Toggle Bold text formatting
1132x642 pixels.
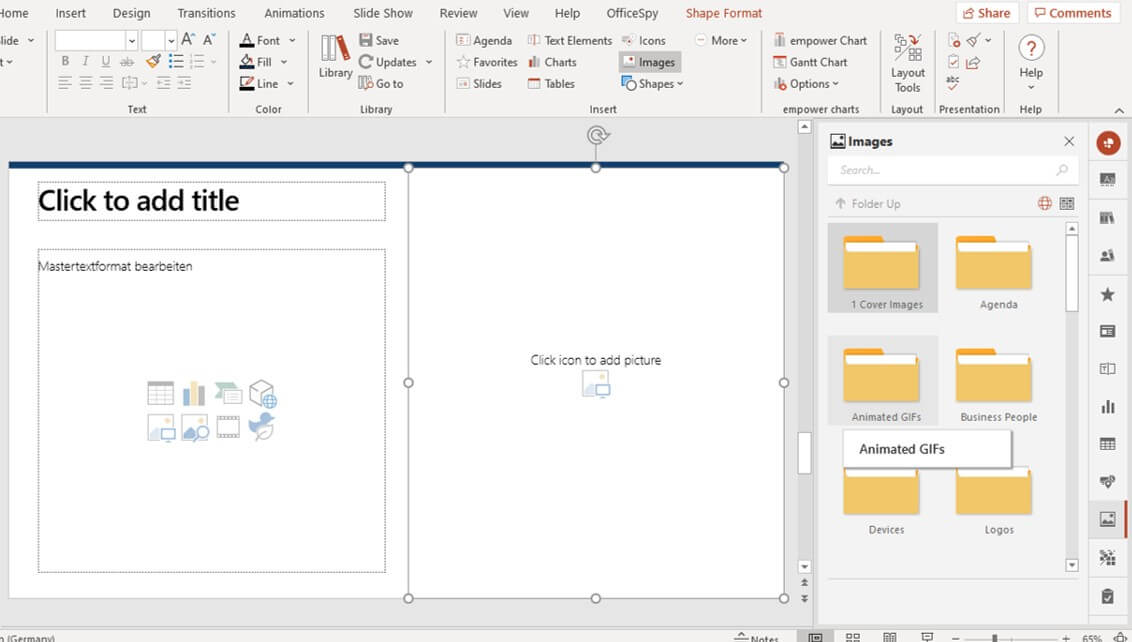pos(65,62)
